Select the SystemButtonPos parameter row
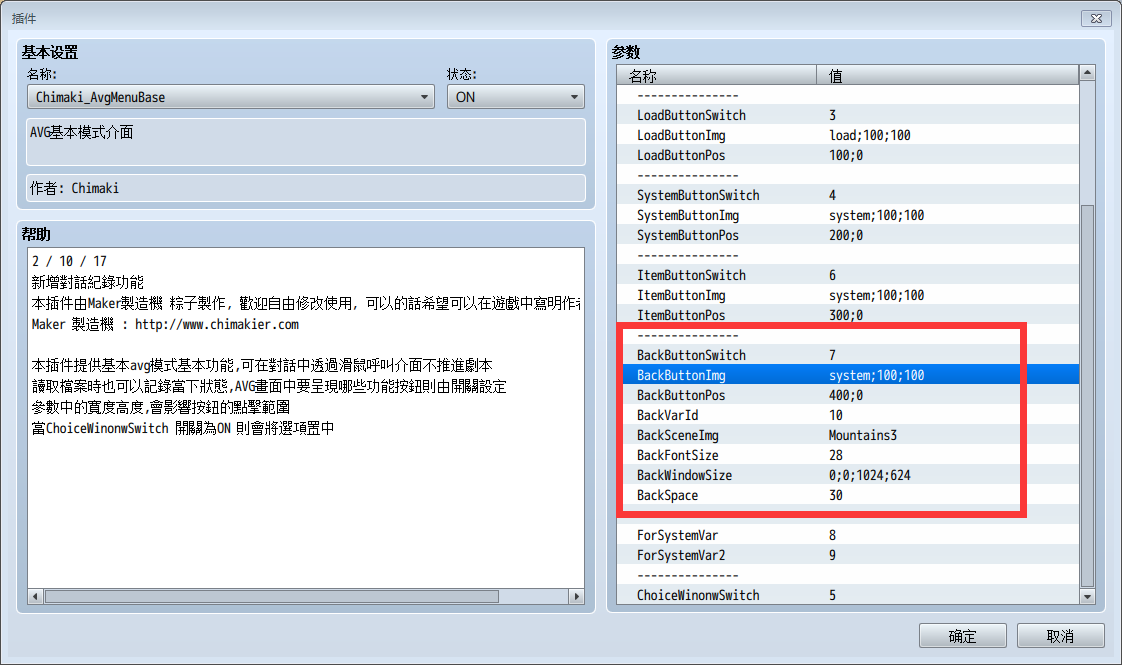Image resolution: width=1122 pixels, height=665 pixels. (848, 236)
